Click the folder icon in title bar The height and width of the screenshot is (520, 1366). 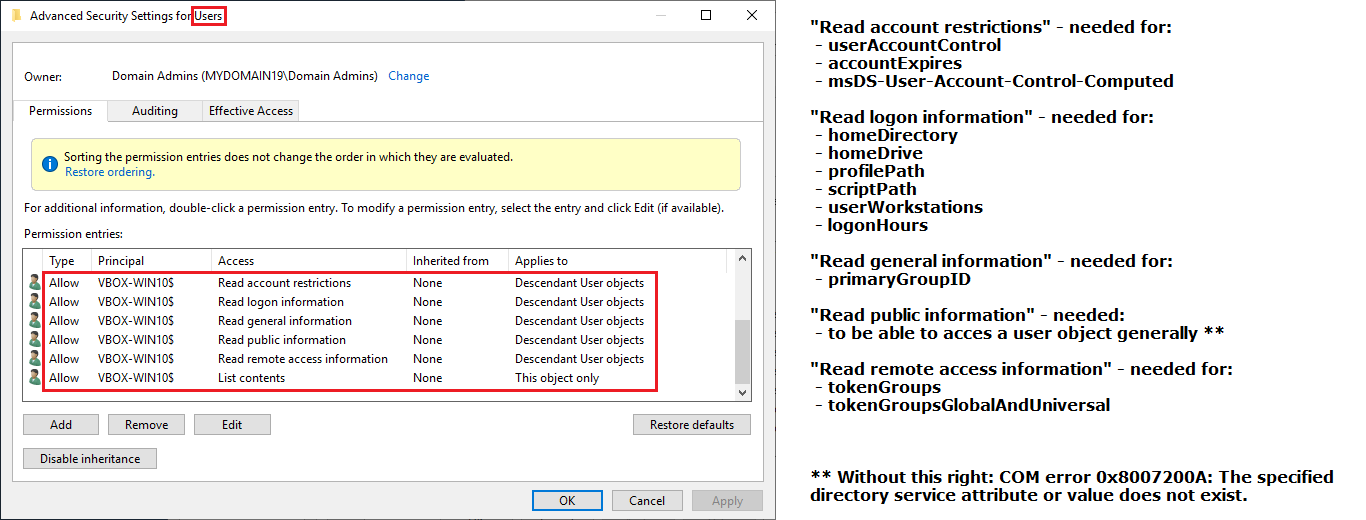(16, 16)
